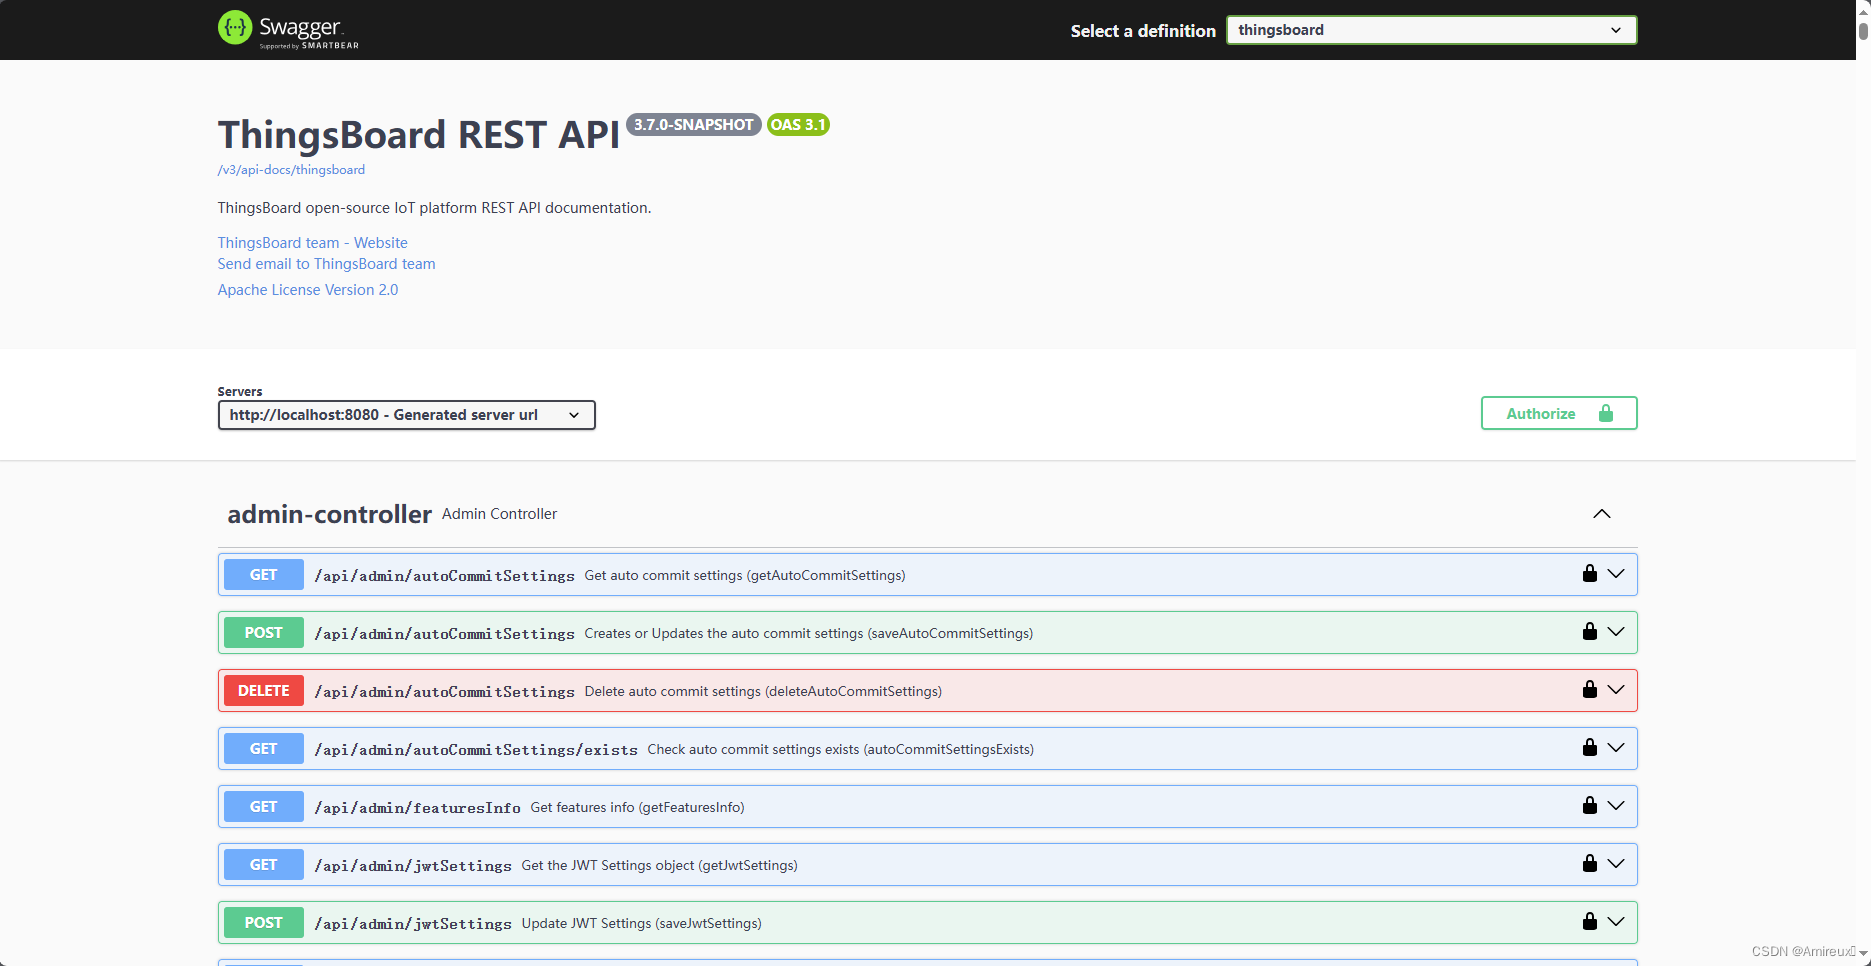The image size is (1871, 966).
Task: Open the Select a definition dropdown
Action: (x=1431, y=30)
